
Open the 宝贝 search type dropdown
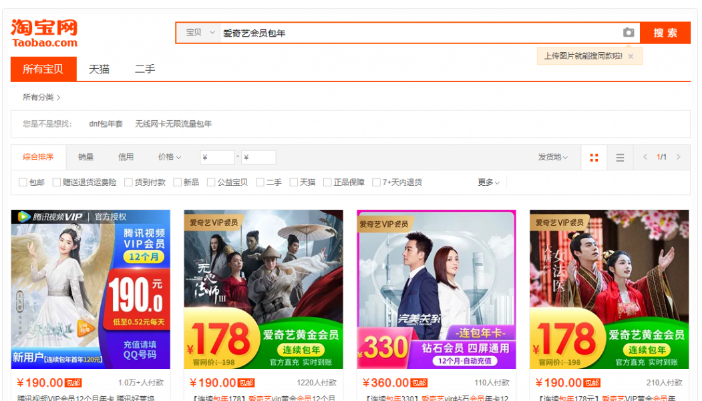click(x=200, y=33)
